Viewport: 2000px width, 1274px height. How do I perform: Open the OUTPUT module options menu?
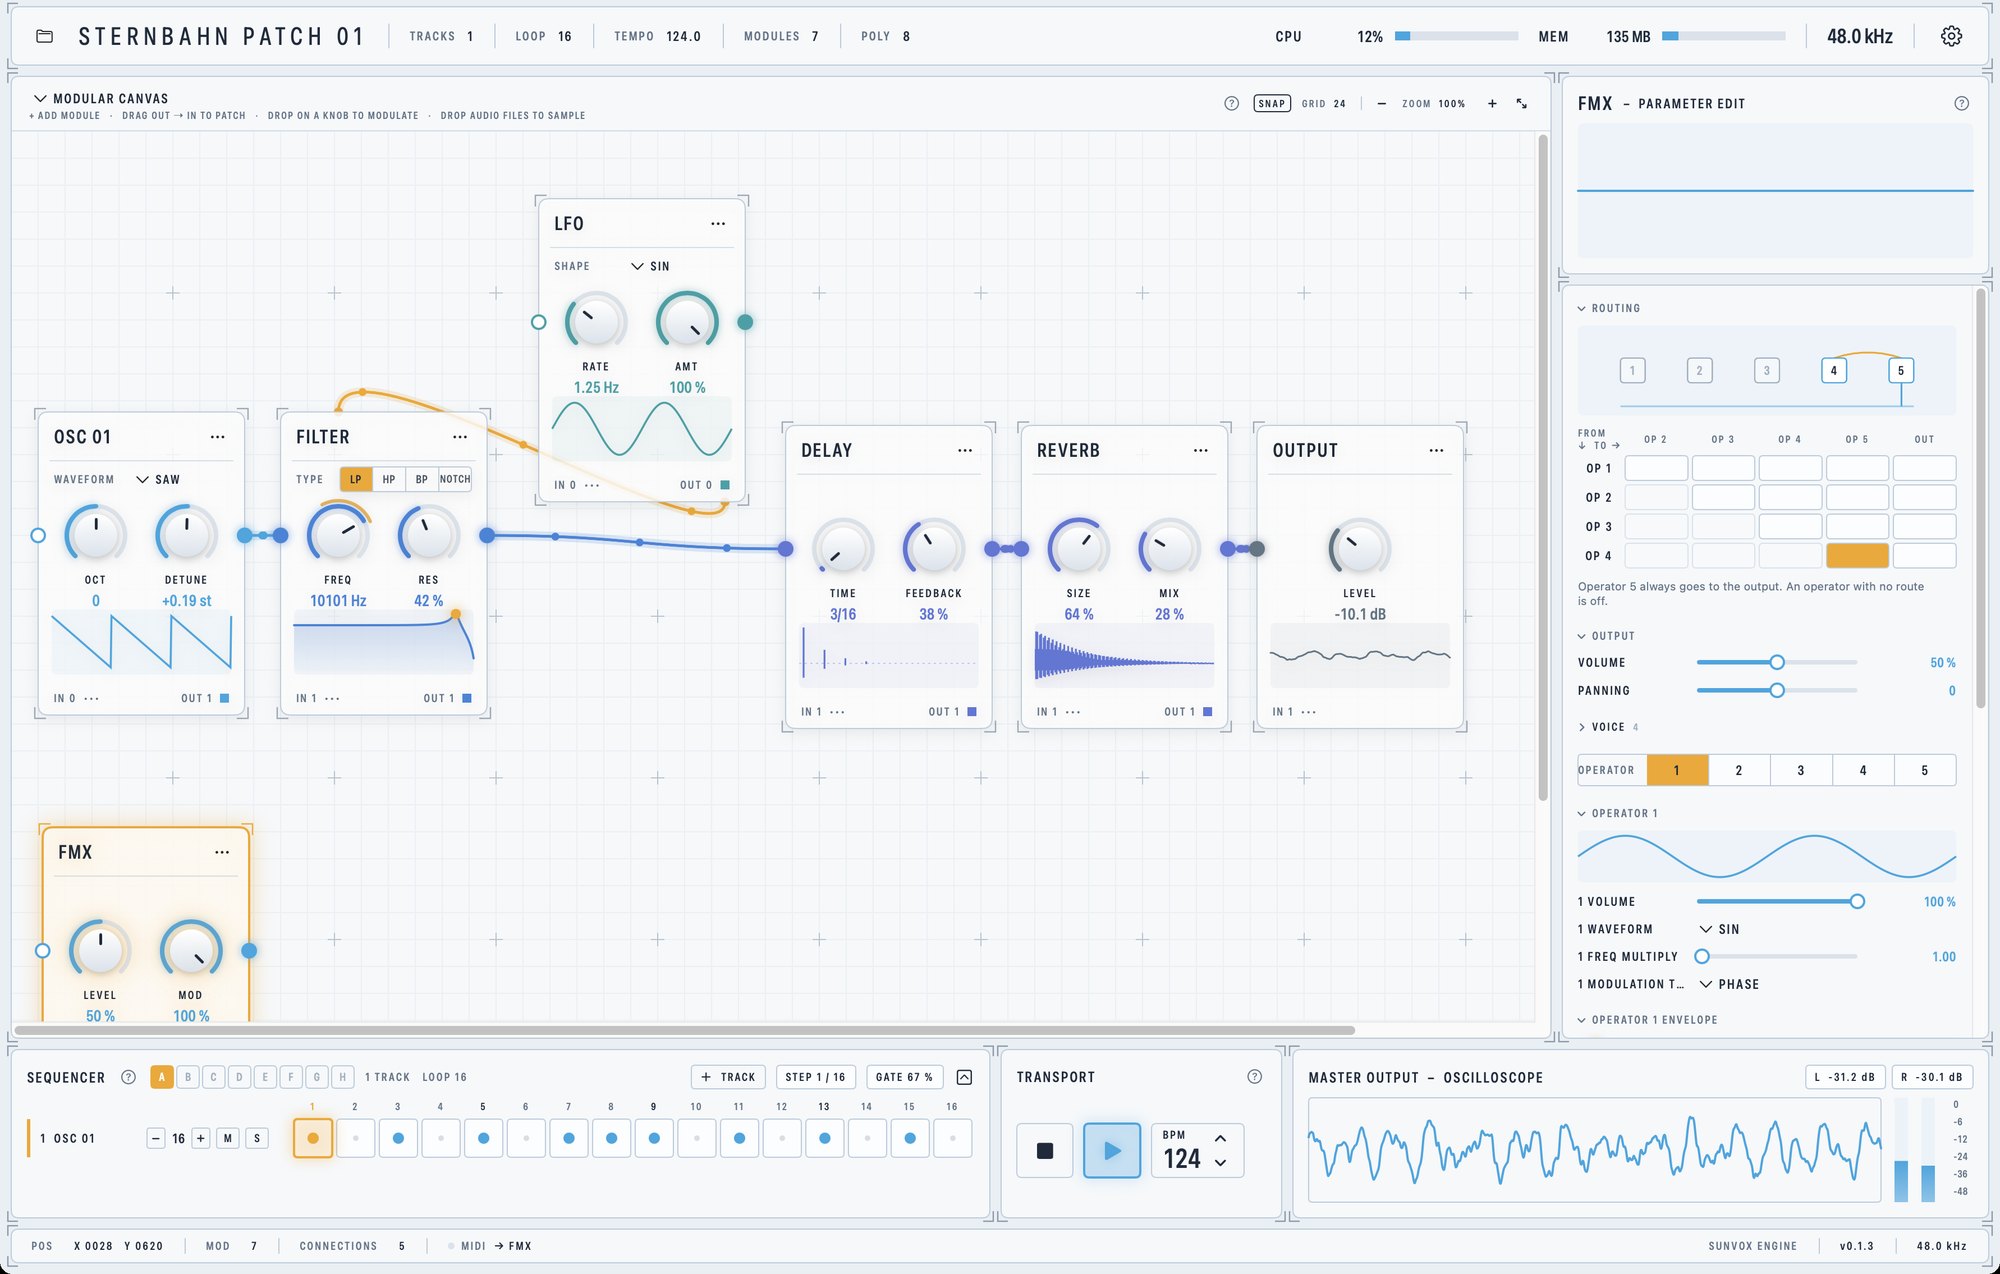tap(1436, 450)
